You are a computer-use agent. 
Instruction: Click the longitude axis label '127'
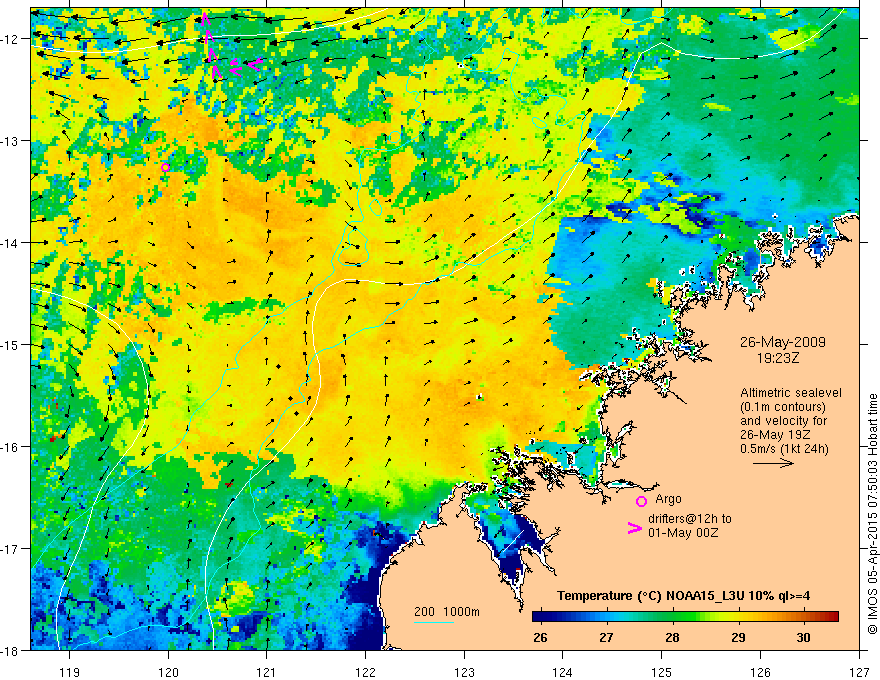click(859, 672)
